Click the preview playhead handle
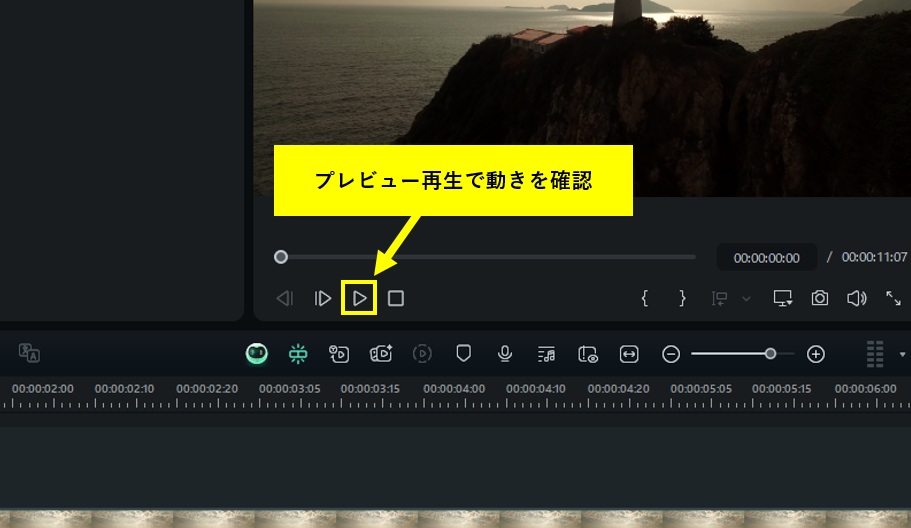Image resolution: width=911 pixels, height=528 pixels. click(281, 257)
